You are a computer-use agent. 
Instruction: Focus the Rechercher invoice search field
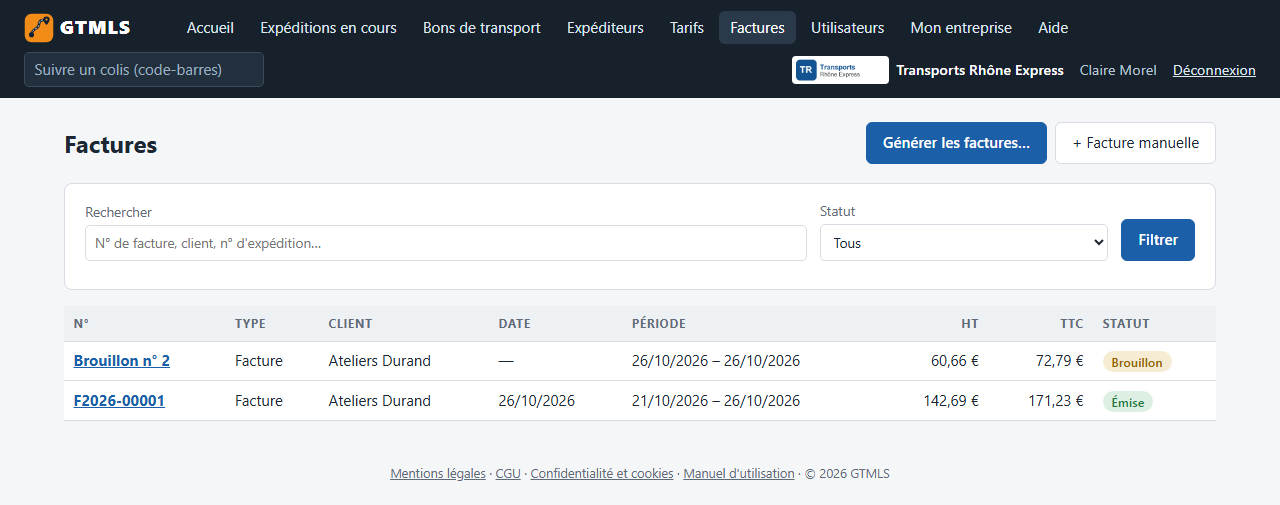tap(446, 243)
